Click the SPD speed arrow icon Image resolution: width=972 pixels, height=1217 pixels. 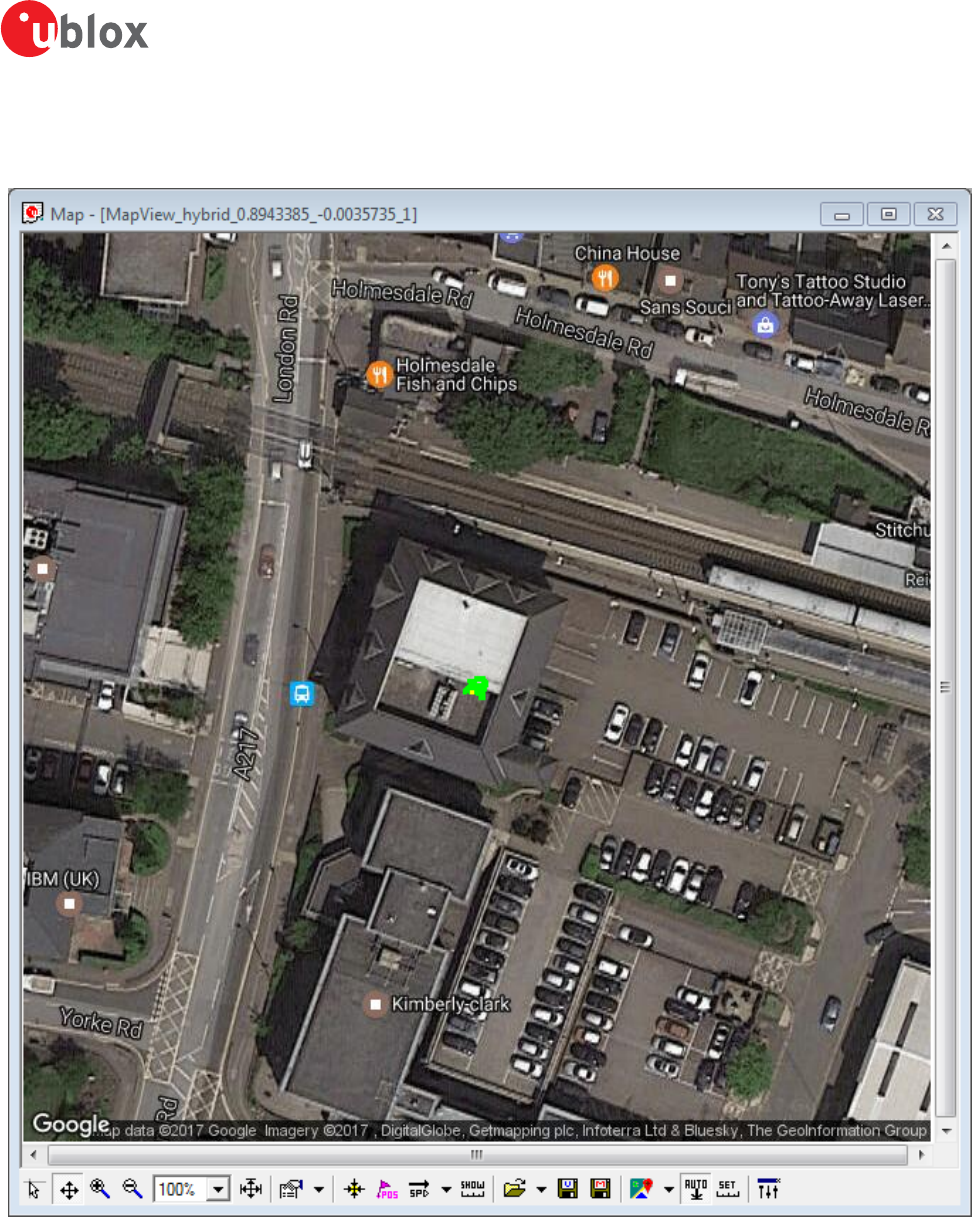pyautogui.click(x=419, y=1190)
